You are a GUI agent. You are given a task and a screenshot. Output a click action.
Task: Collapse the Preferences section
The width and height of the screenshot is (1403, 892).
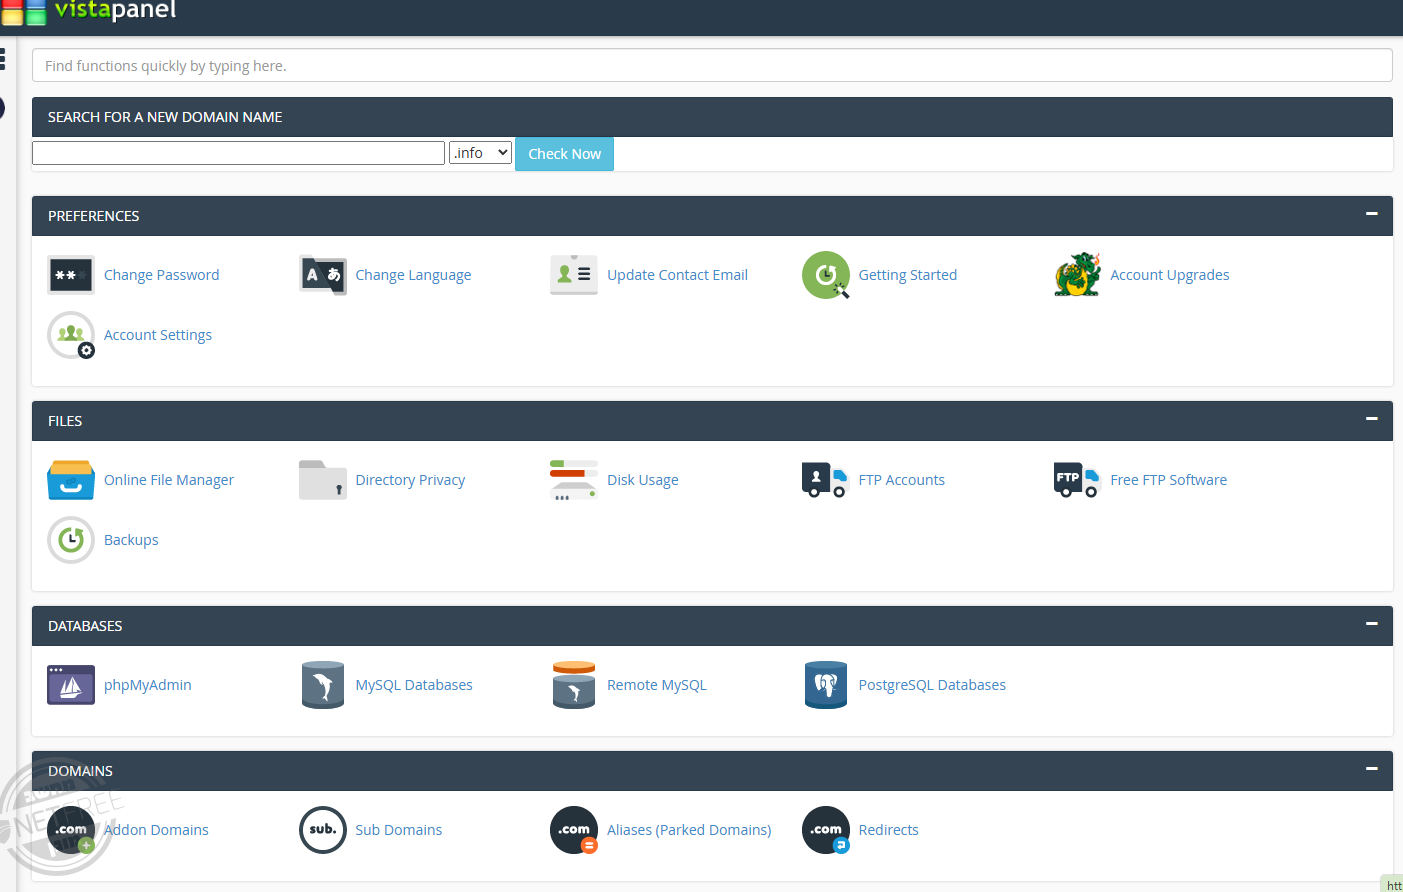1371,214
